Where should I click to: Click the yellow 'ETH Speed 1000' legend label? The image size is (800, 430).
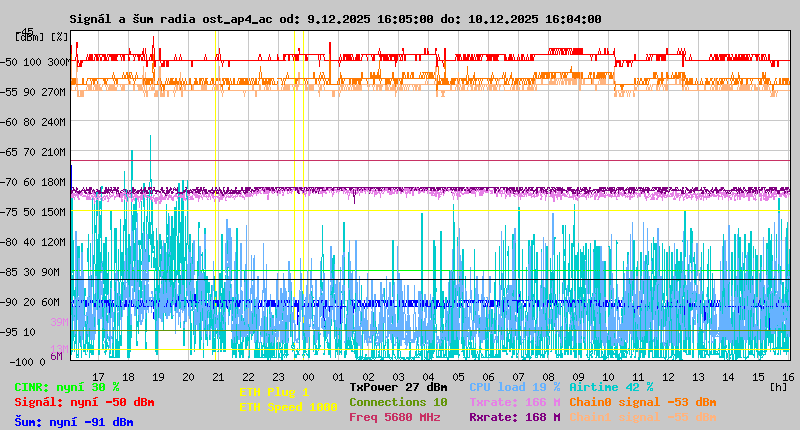tap(288, 407)
